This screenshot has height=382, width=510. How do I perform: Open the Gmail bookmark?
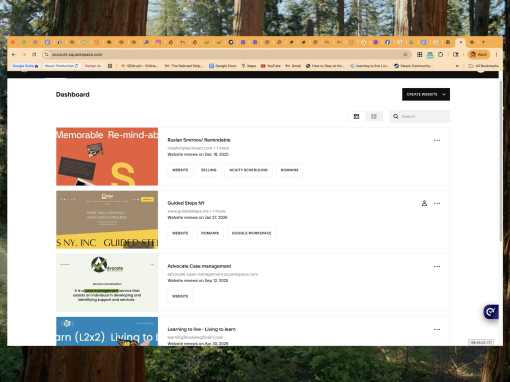293,66
